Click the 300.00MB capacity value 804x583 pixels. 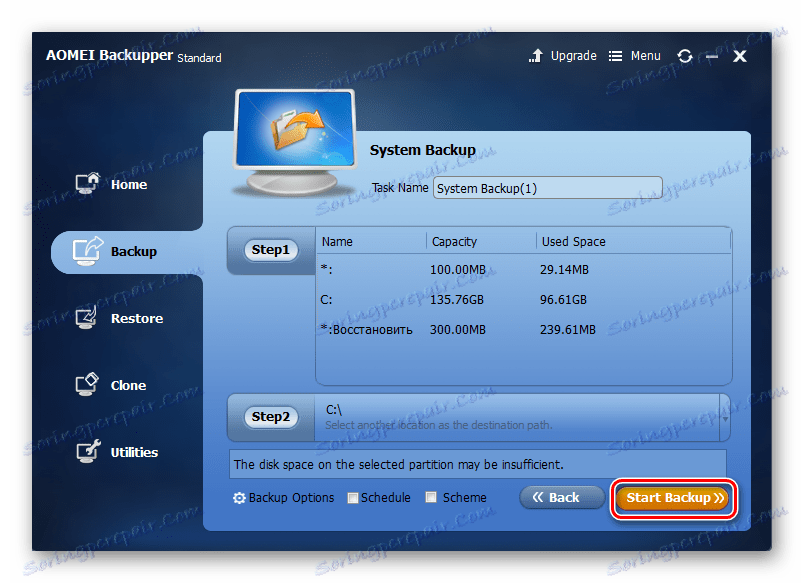click(x=457, y=330)
